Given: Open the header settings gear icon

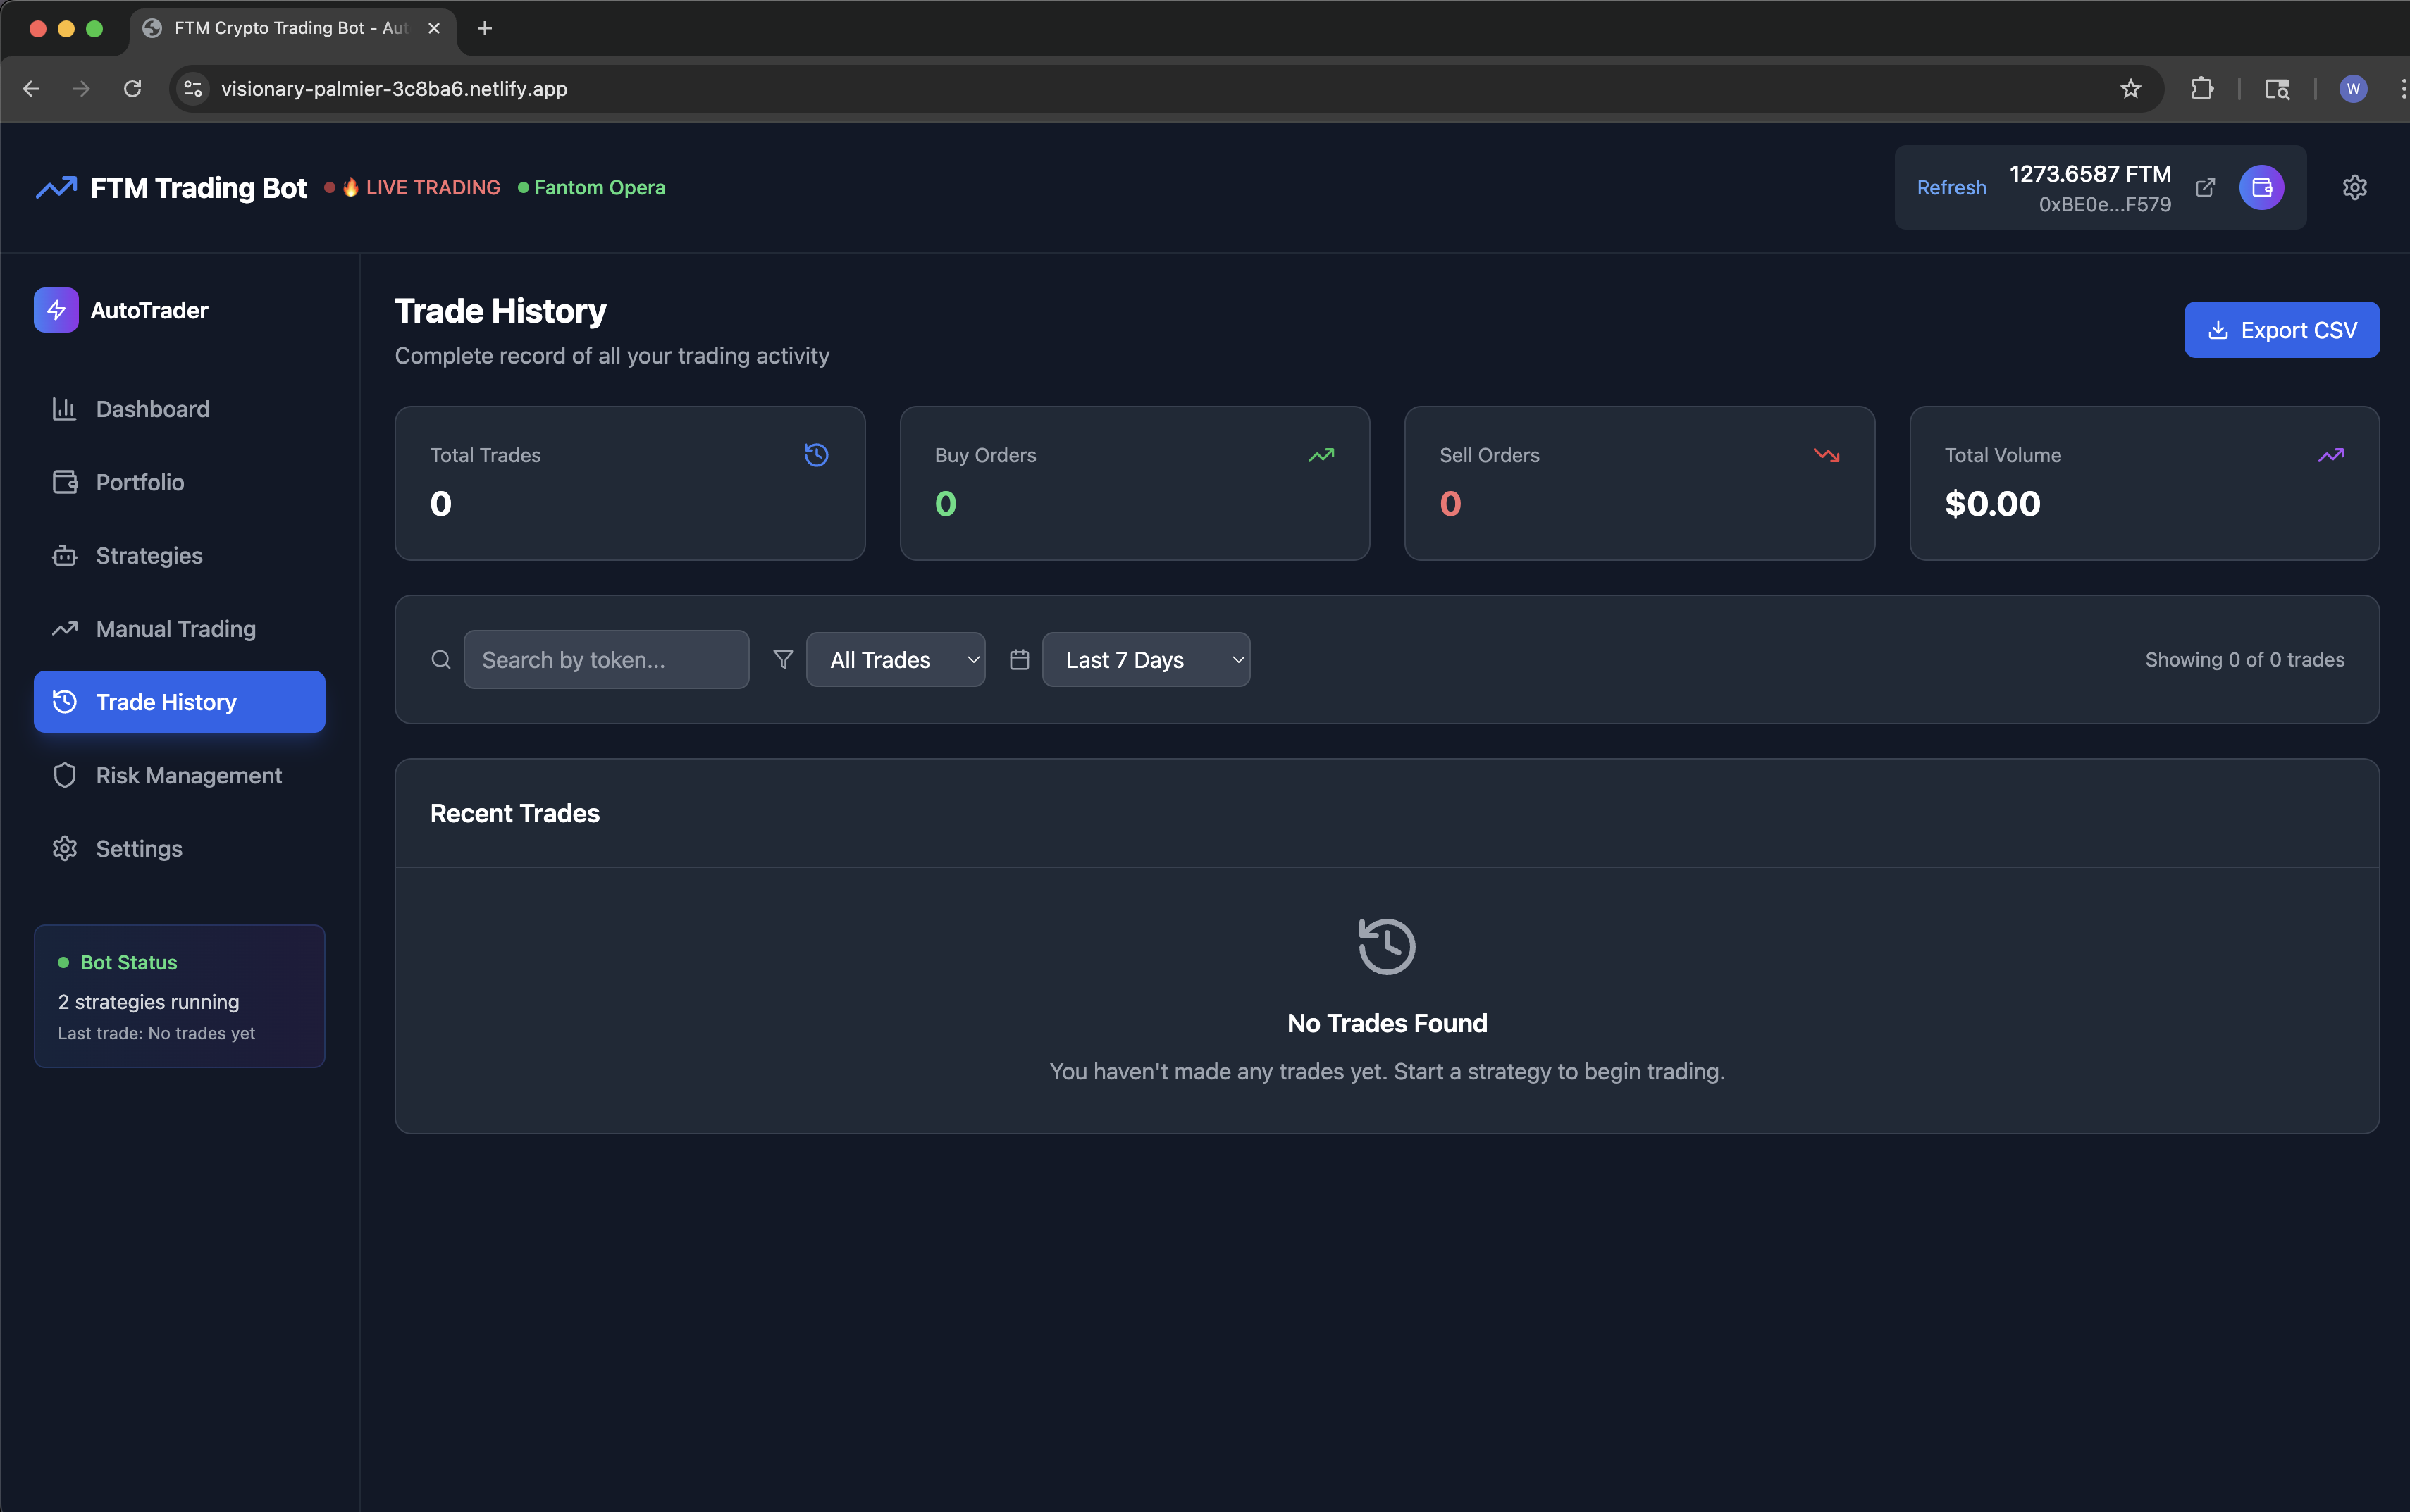Looking at the screenshot, I should click(x=2354, y=188).
